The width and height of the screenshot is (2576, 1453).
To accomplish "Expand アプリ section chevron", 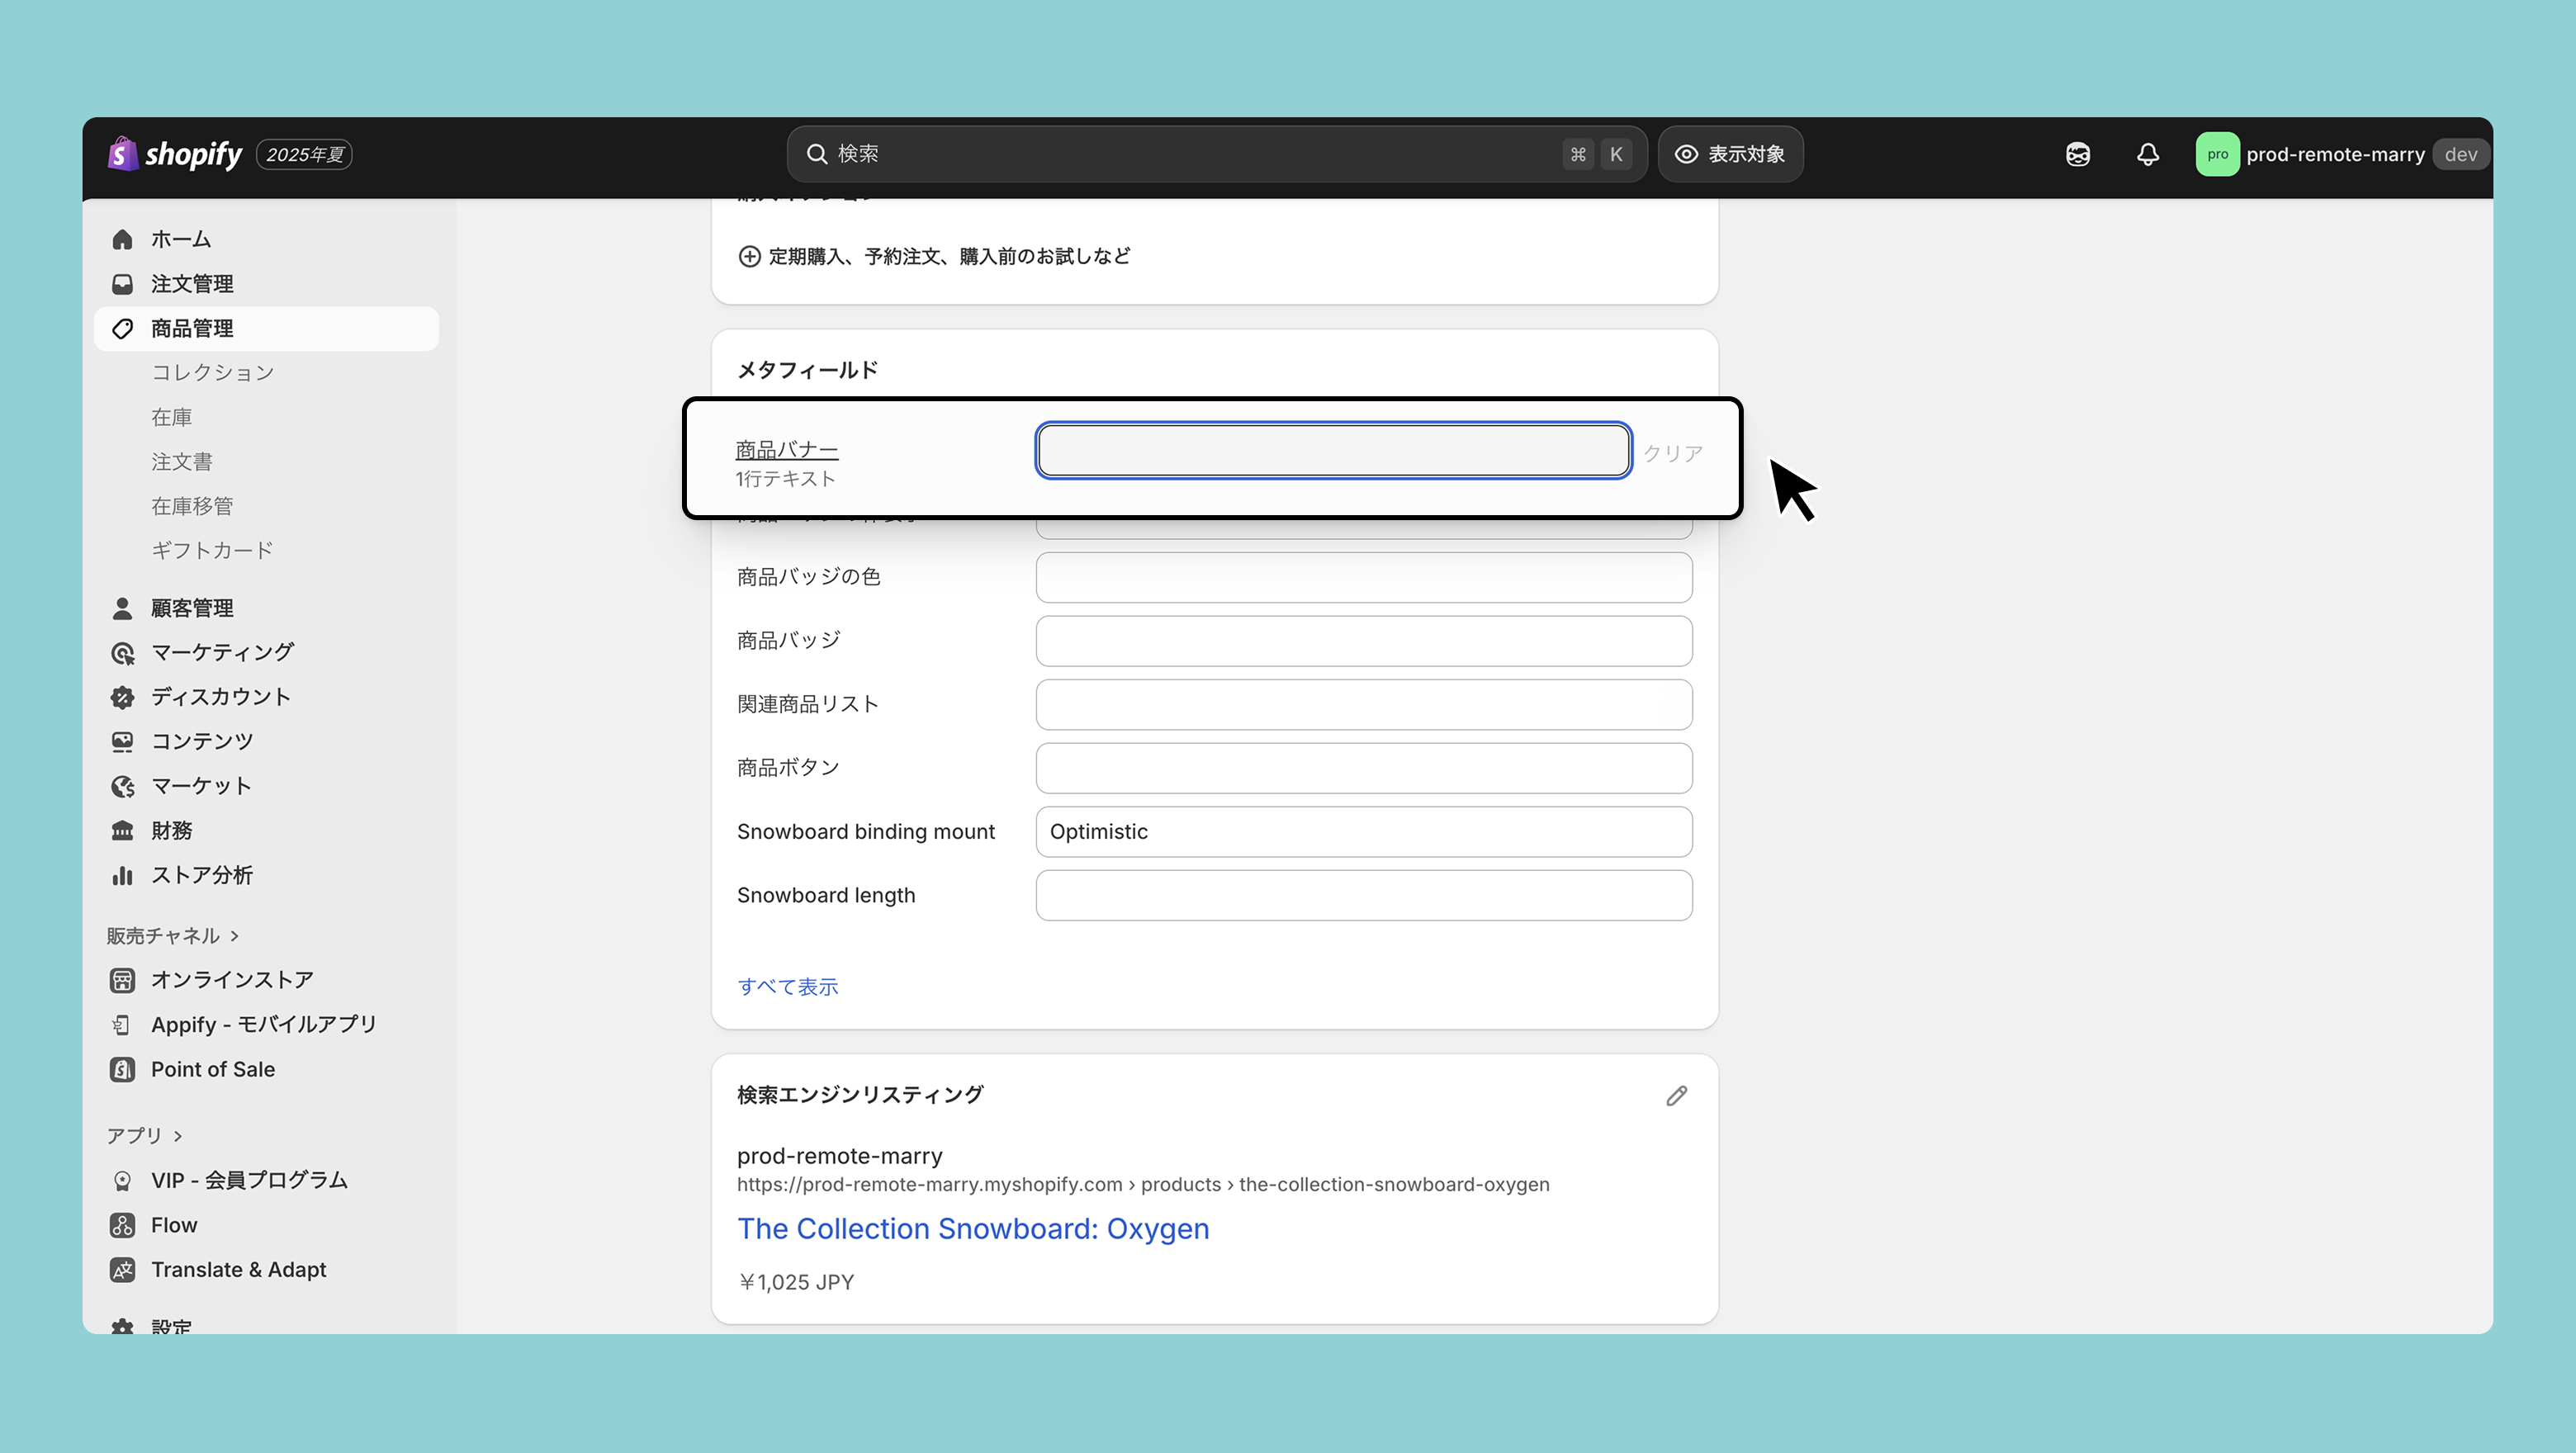I will (x=178, y=1136).
